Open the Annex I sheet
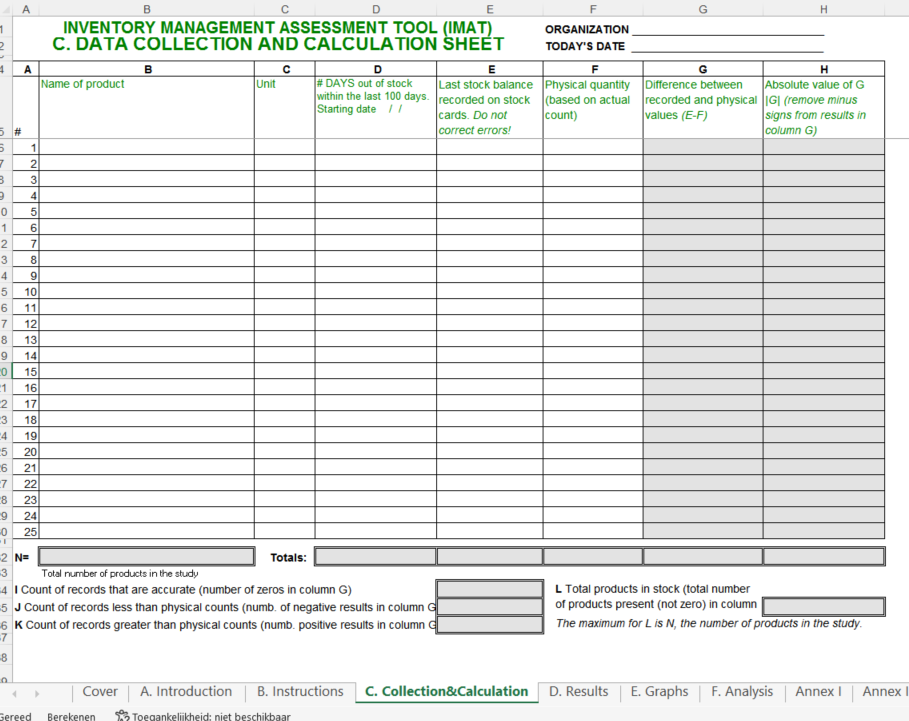Viewport: 909px width, 721px height. pyautogui.click(x=818, y=691)
